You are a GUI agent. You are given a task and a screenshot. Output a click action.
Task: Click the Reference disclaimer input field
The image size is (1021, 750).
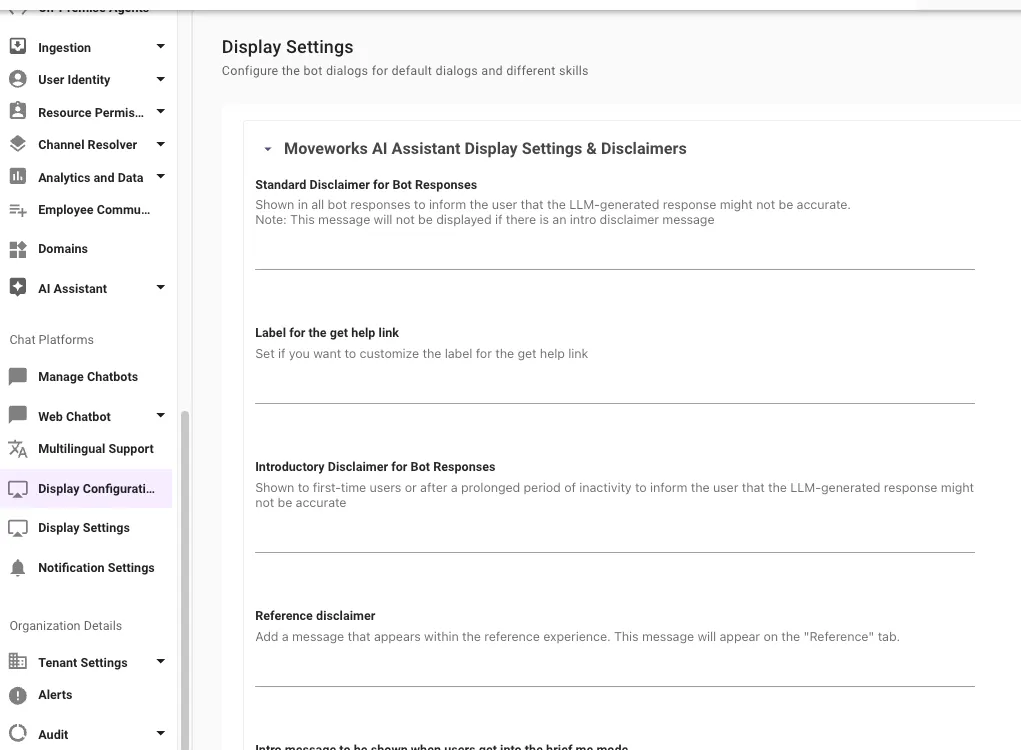click(615, 669)
